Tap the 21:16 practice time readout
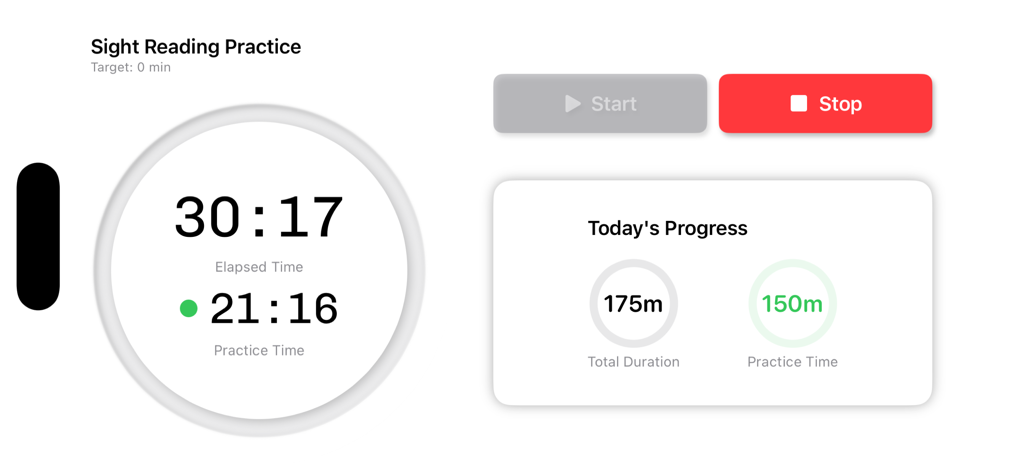 [274, 308]
